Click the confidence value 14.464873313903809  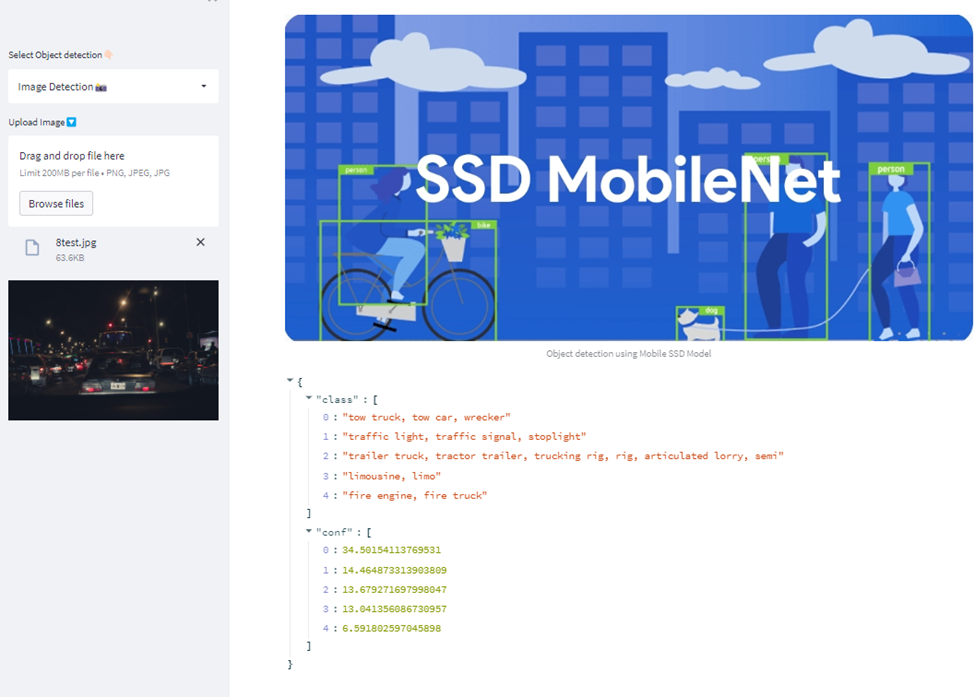394,570
